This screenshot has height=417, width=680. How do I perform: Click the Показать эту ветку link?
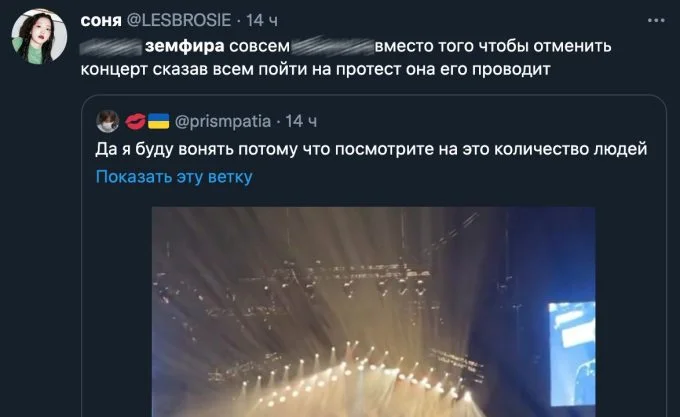(174, 177)
